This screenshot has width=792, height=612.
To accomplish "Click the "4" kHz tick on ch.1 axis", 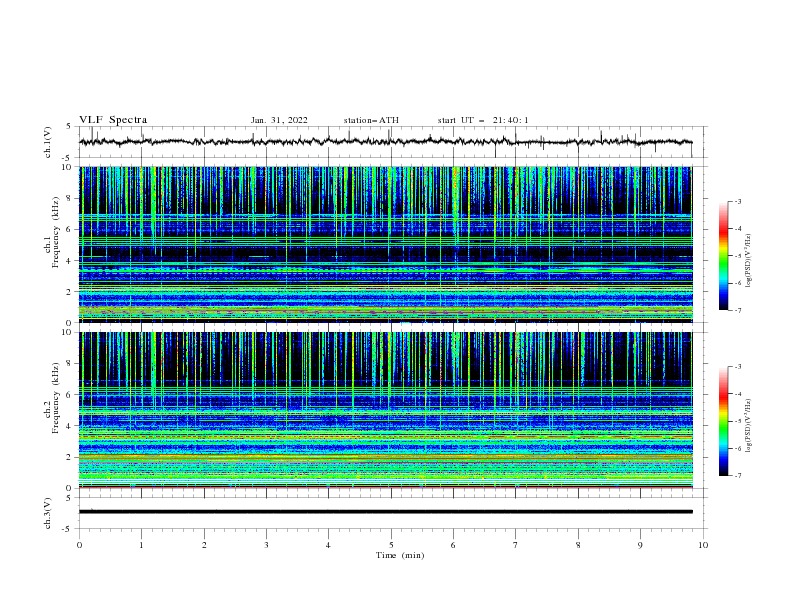I will point(70,260).
